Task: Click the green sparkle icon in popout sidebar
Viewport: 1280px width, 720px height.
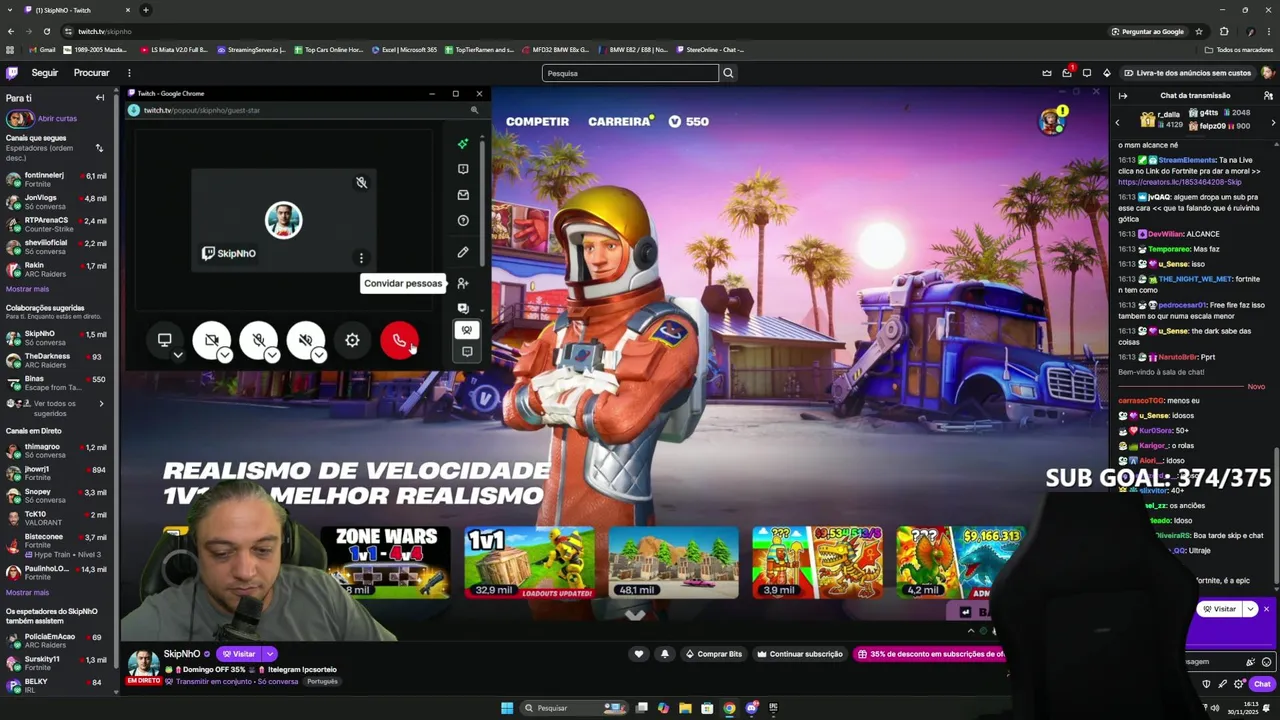Action: pos(463,144)
